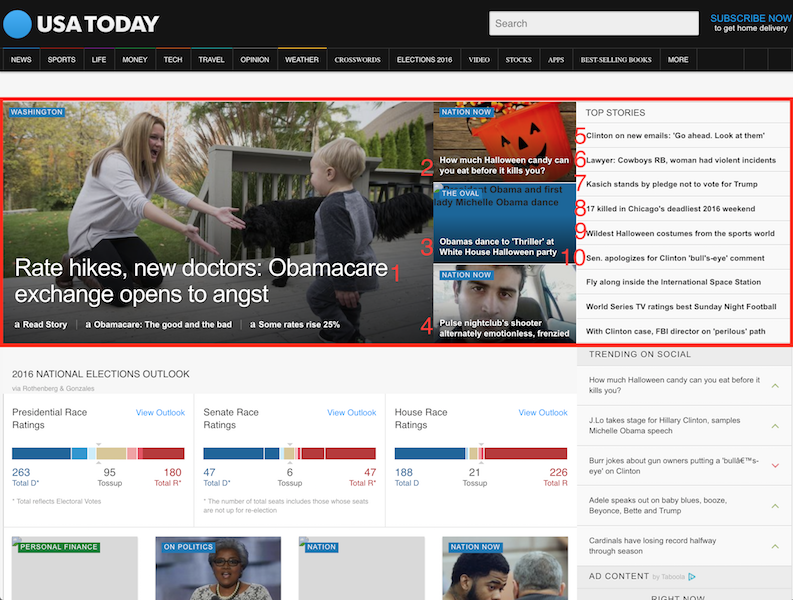Click View Outlook for Presidential Race Ratings
This screenshot has height=600, width=793.
coord(160,413)
